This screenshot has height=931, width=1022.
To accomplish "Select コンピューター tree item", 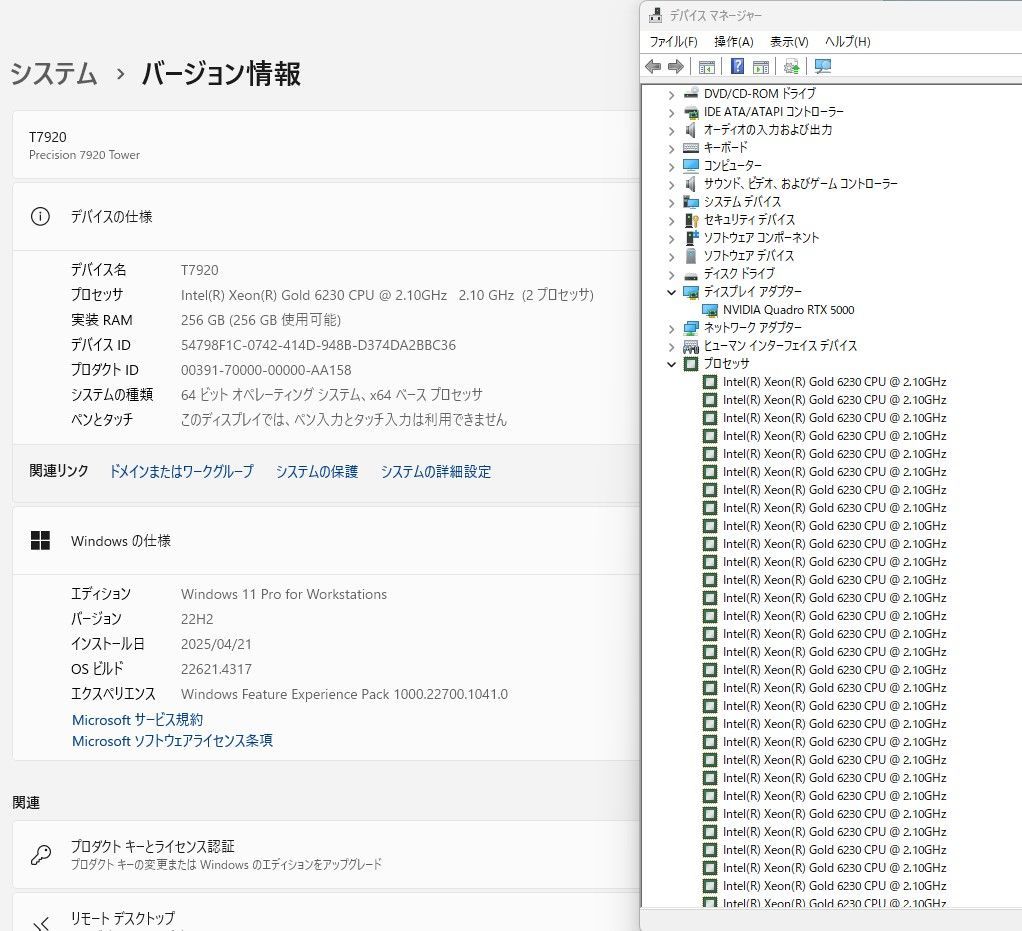I will [x=733, y=166].
